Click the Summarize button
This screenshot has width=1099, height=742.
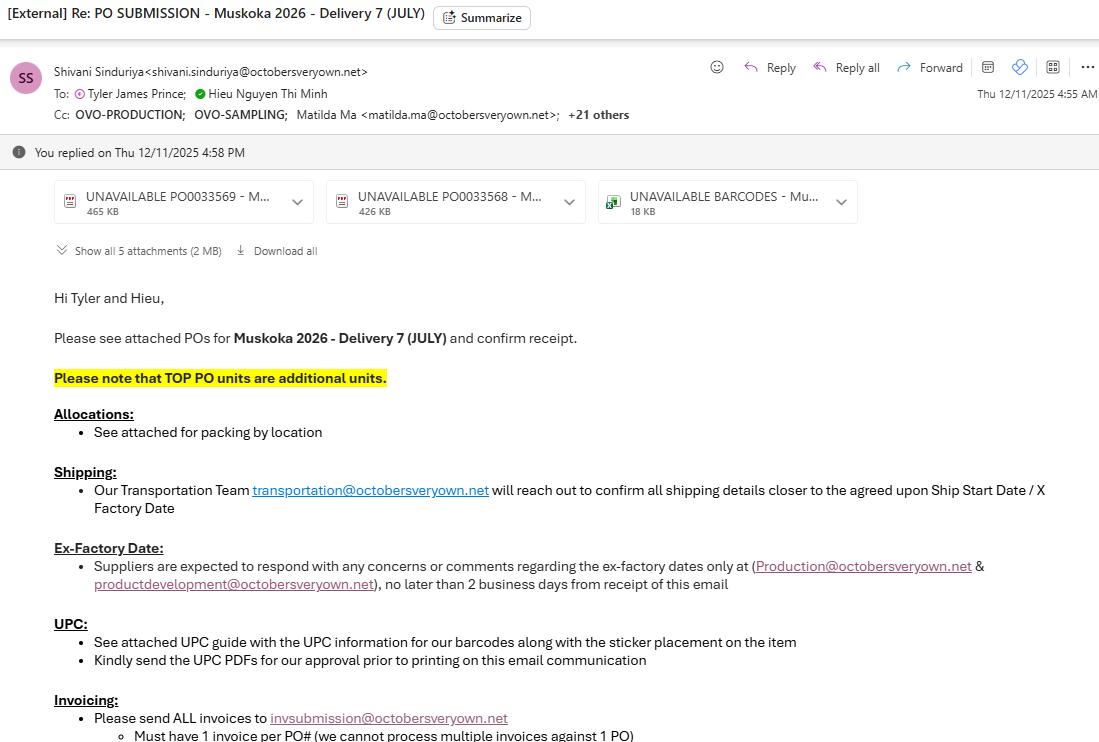pyautogui.click(x=482, y=18)
